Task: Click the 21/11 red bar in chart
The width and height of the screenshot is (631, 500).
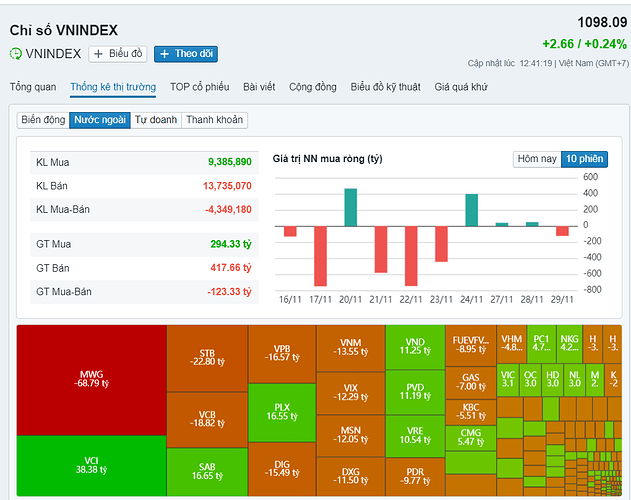Action: 381,250
